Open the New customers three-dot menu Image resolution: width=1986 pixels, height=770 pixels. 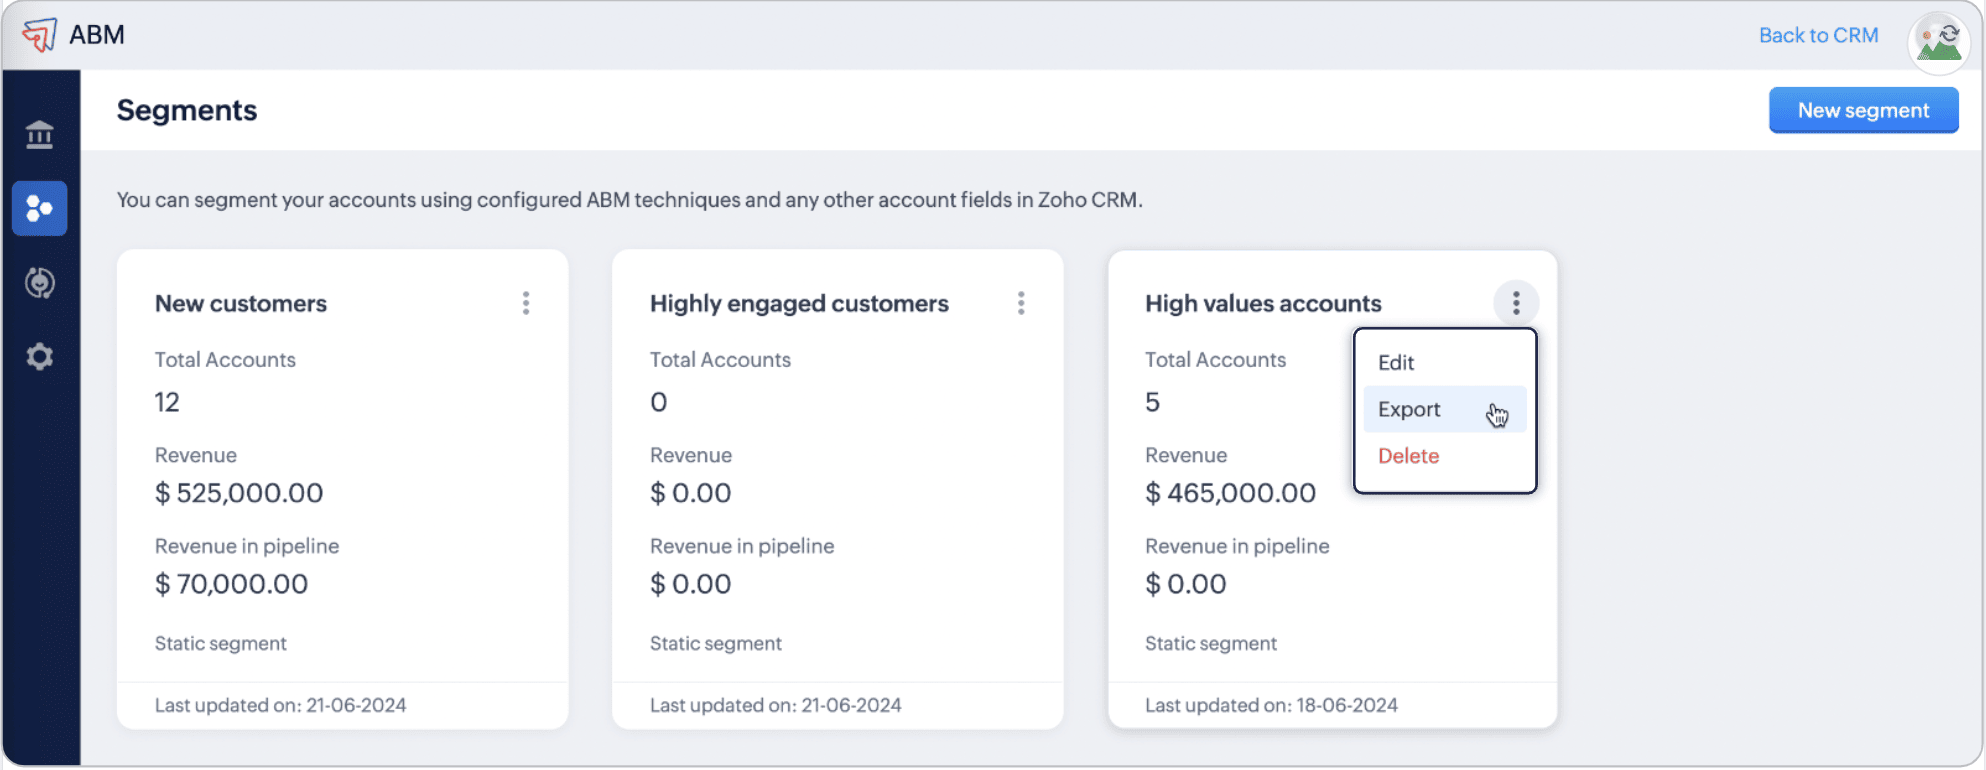526,303
